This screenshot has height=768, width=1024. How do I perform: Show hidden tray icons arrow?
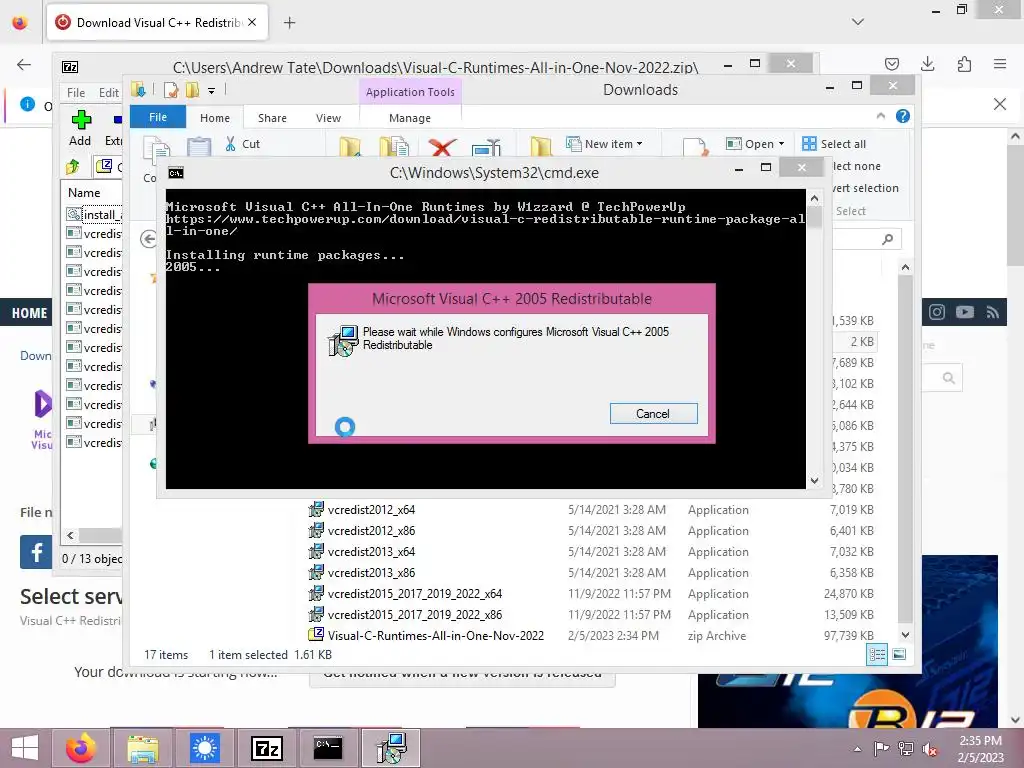click(857, 749)
